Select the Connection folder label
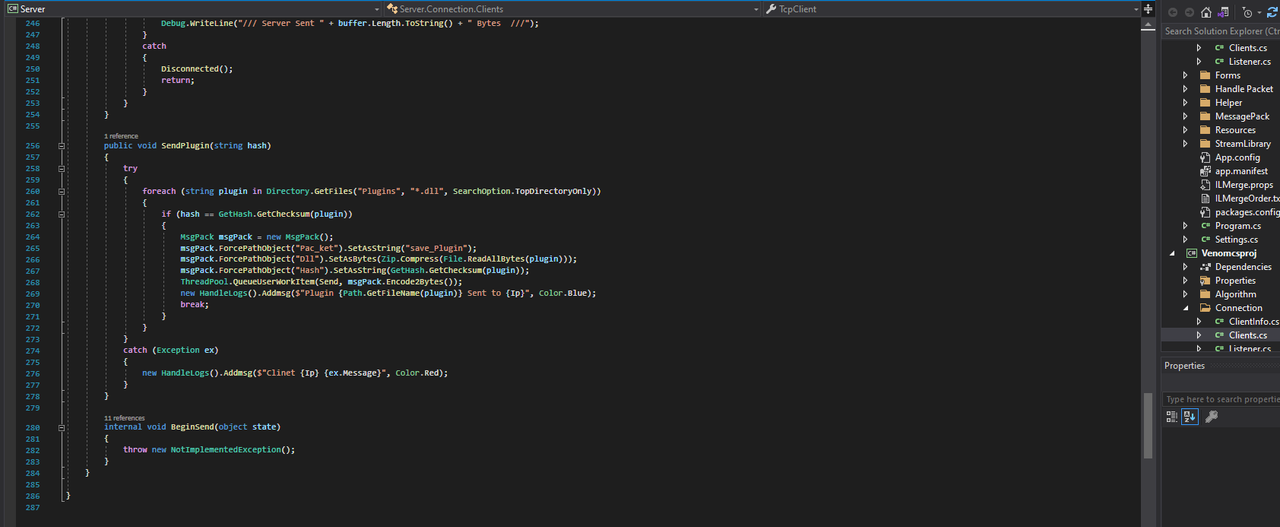Screen dimensions: 1280x527 pos(1239,308)
